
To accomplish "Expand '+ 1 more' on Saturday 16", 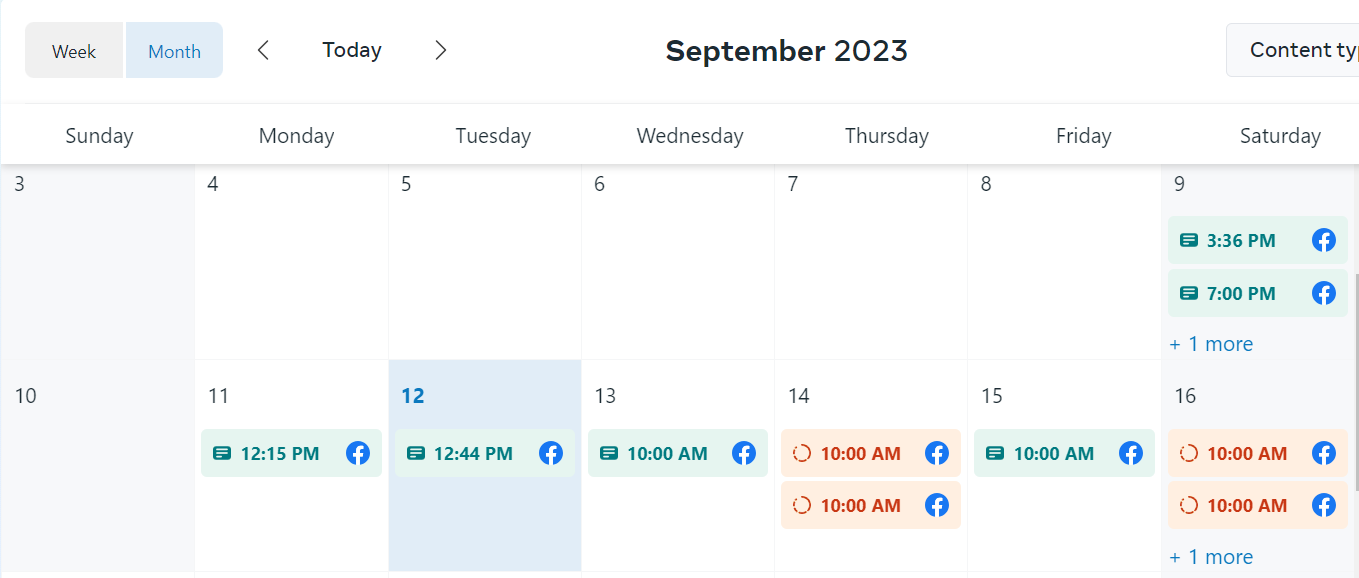I will (1211, 557).
